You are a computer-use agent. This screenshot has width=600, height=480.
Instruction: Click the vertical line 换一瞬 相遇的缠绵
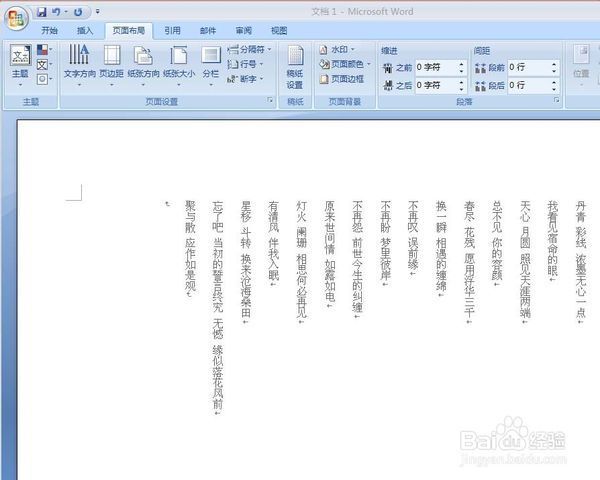[x=441, y=249]
